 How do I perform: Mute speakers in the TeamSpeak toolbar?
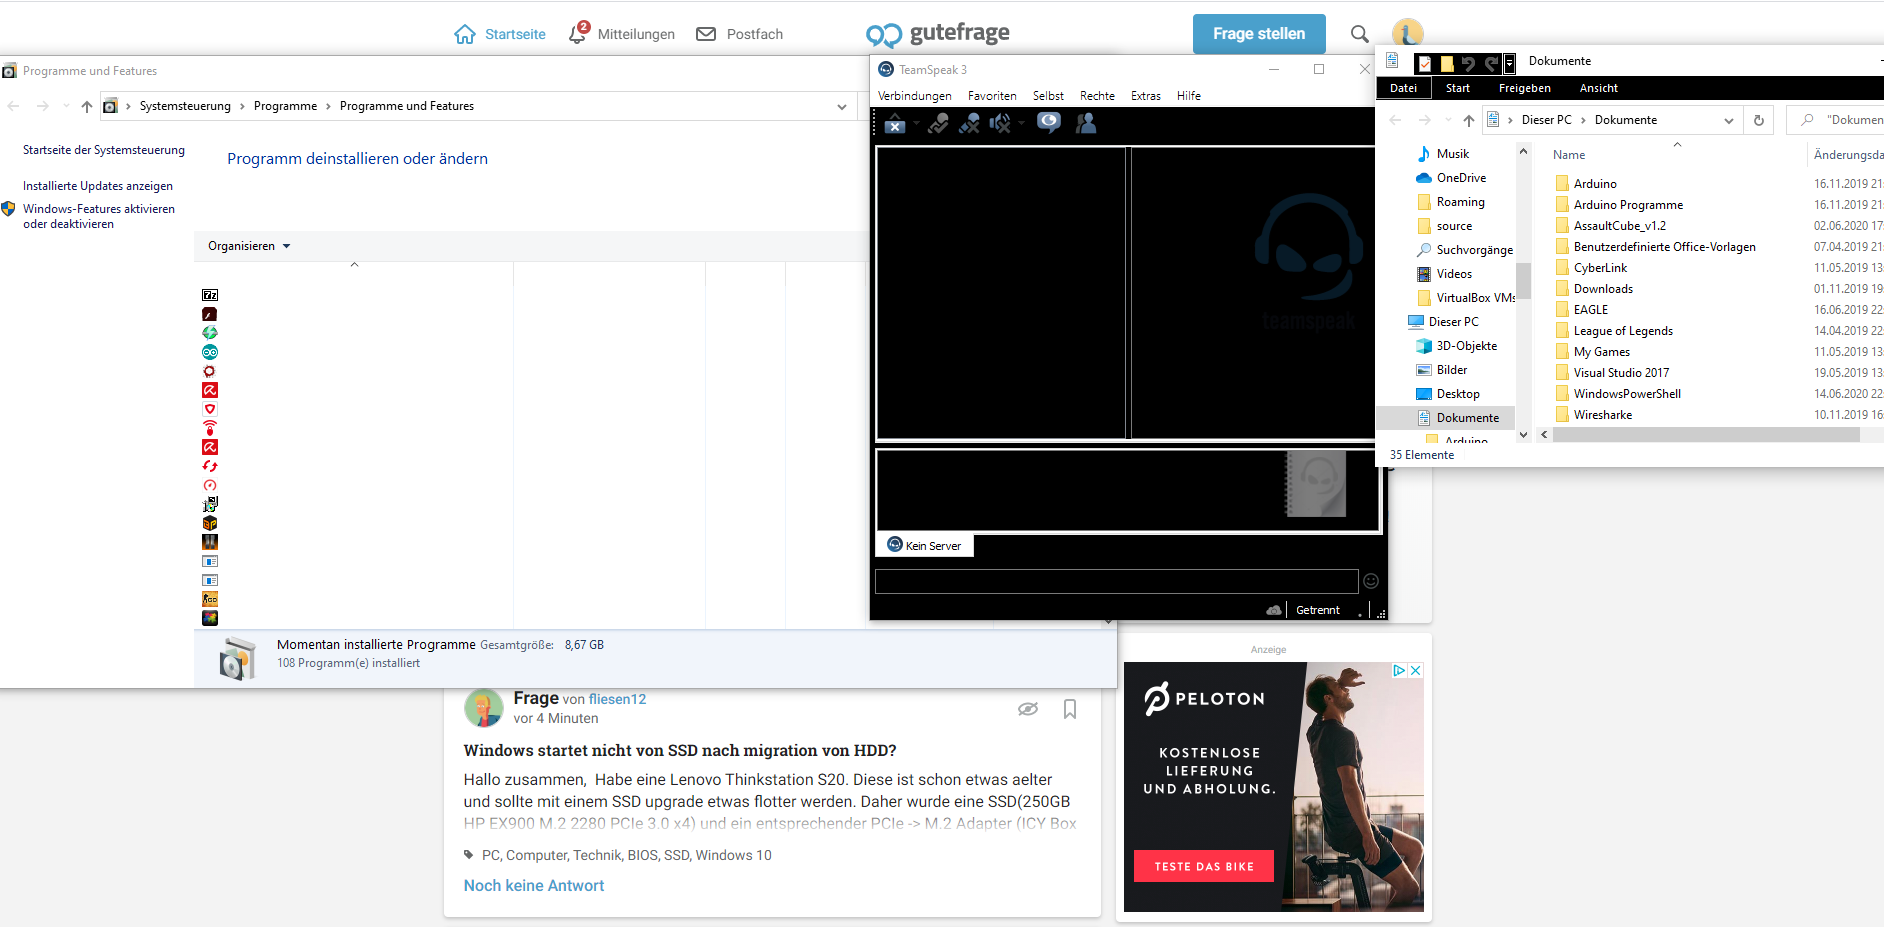[999, 123]
